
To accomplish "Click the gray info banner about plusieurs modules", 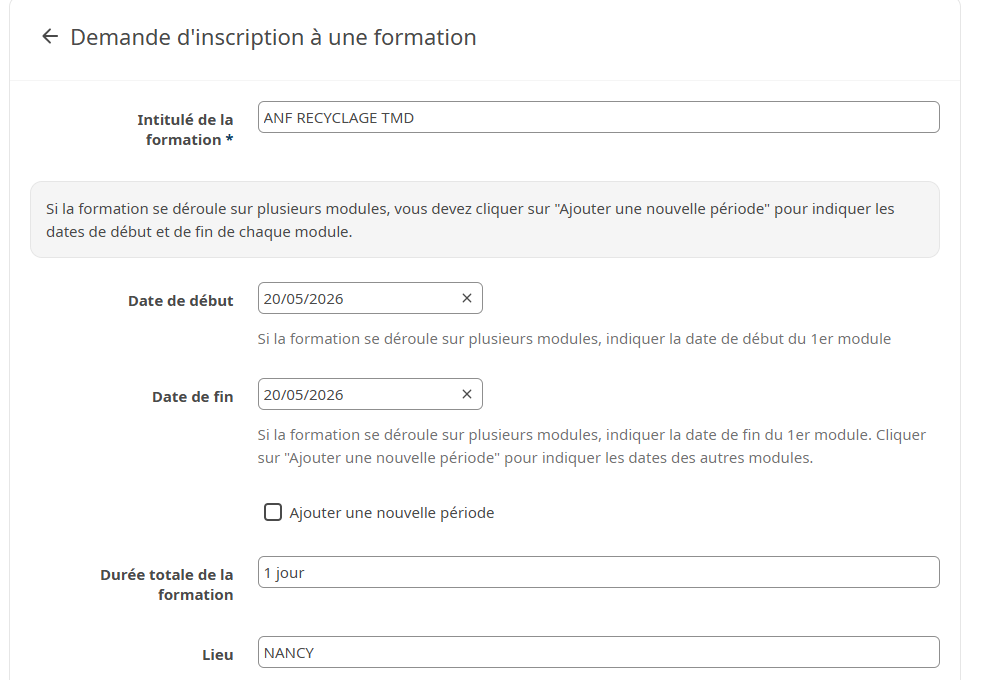I will [x=485, y=220].
